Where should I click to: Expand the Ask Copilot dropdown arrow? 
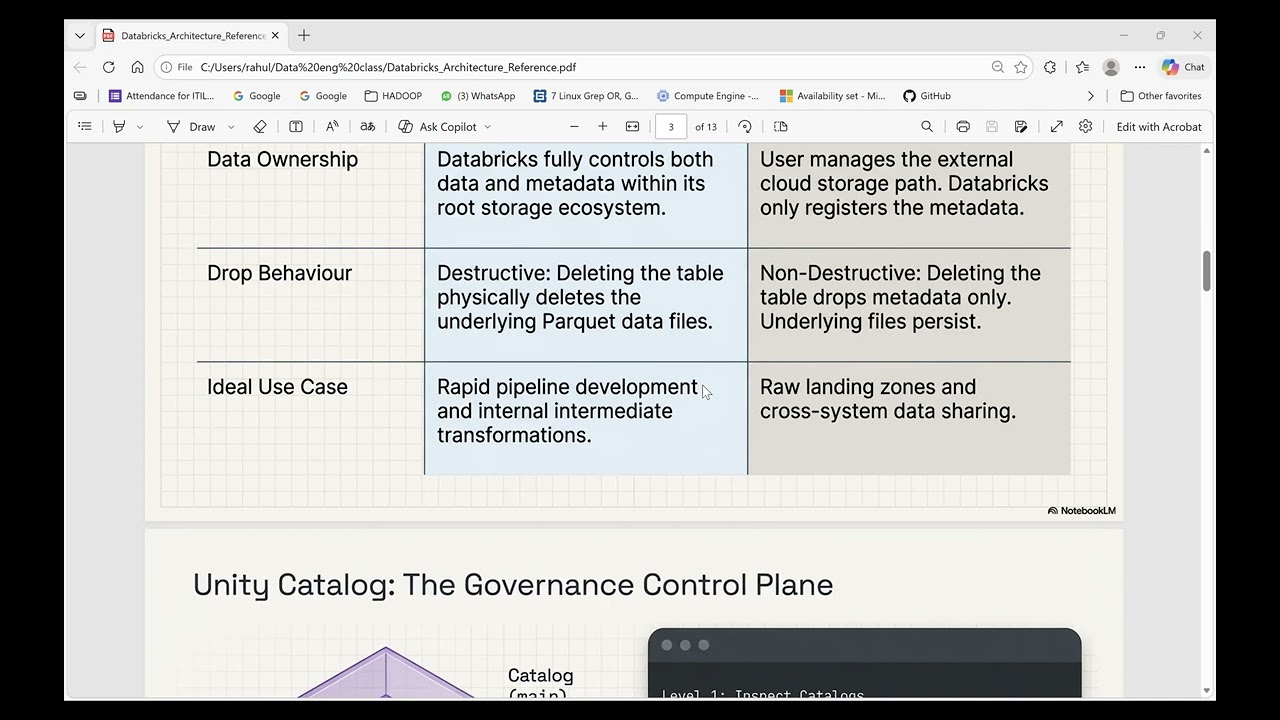[x=488, y=127]
